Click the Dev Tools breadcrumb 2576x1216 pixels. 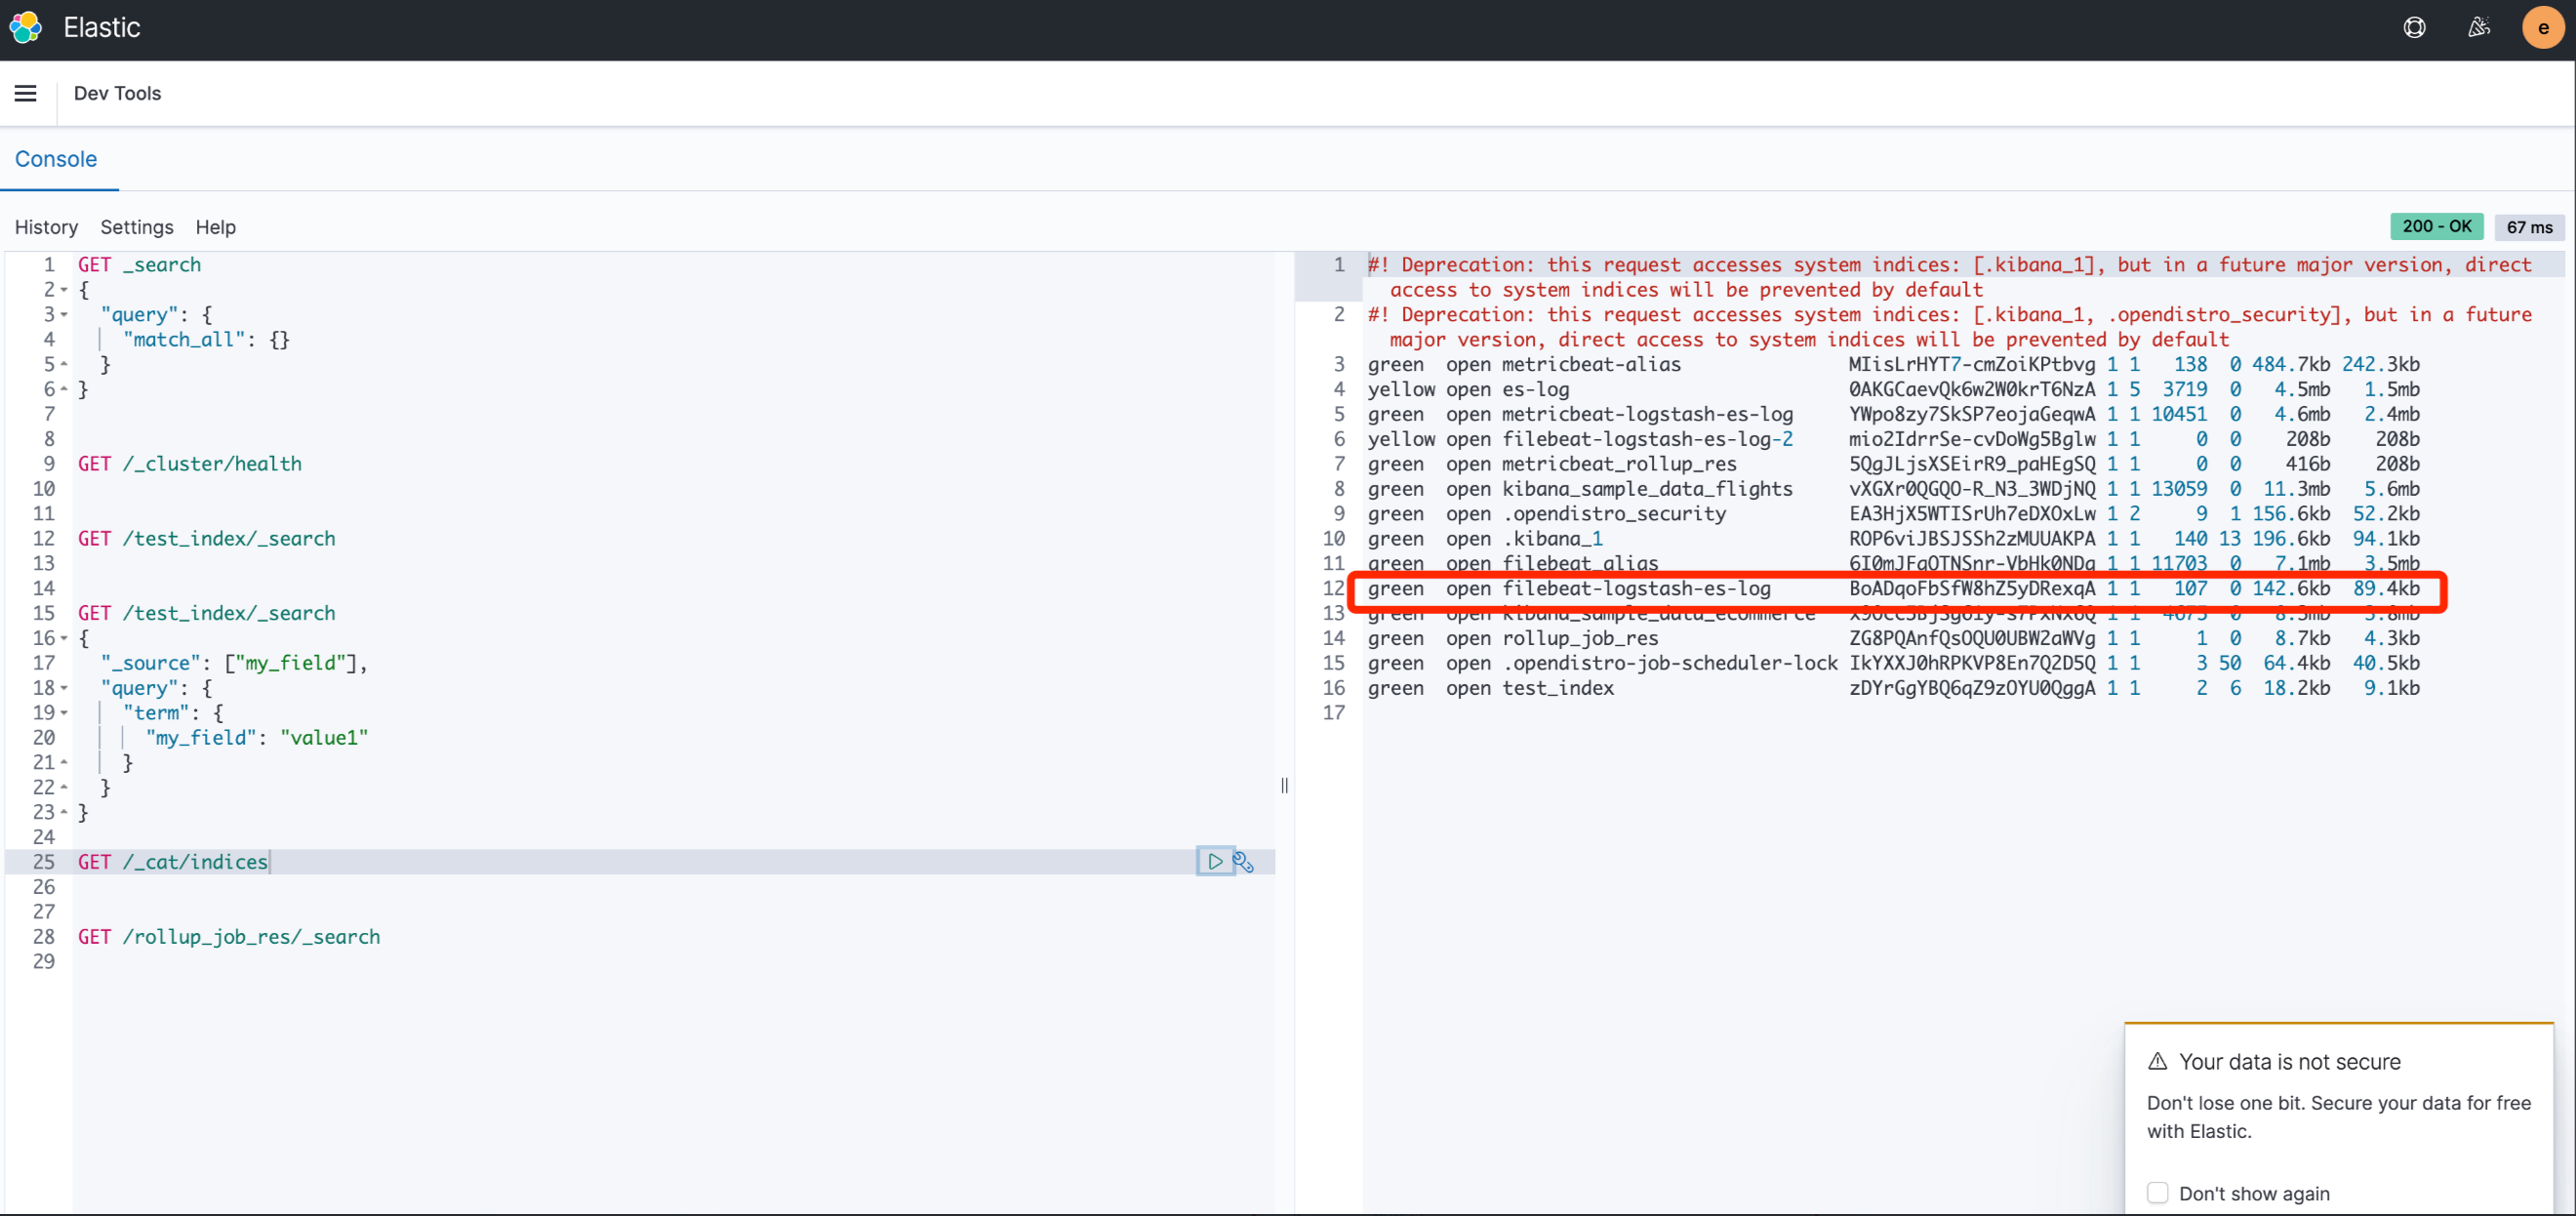pyautogui.click(x=117, y=93)
